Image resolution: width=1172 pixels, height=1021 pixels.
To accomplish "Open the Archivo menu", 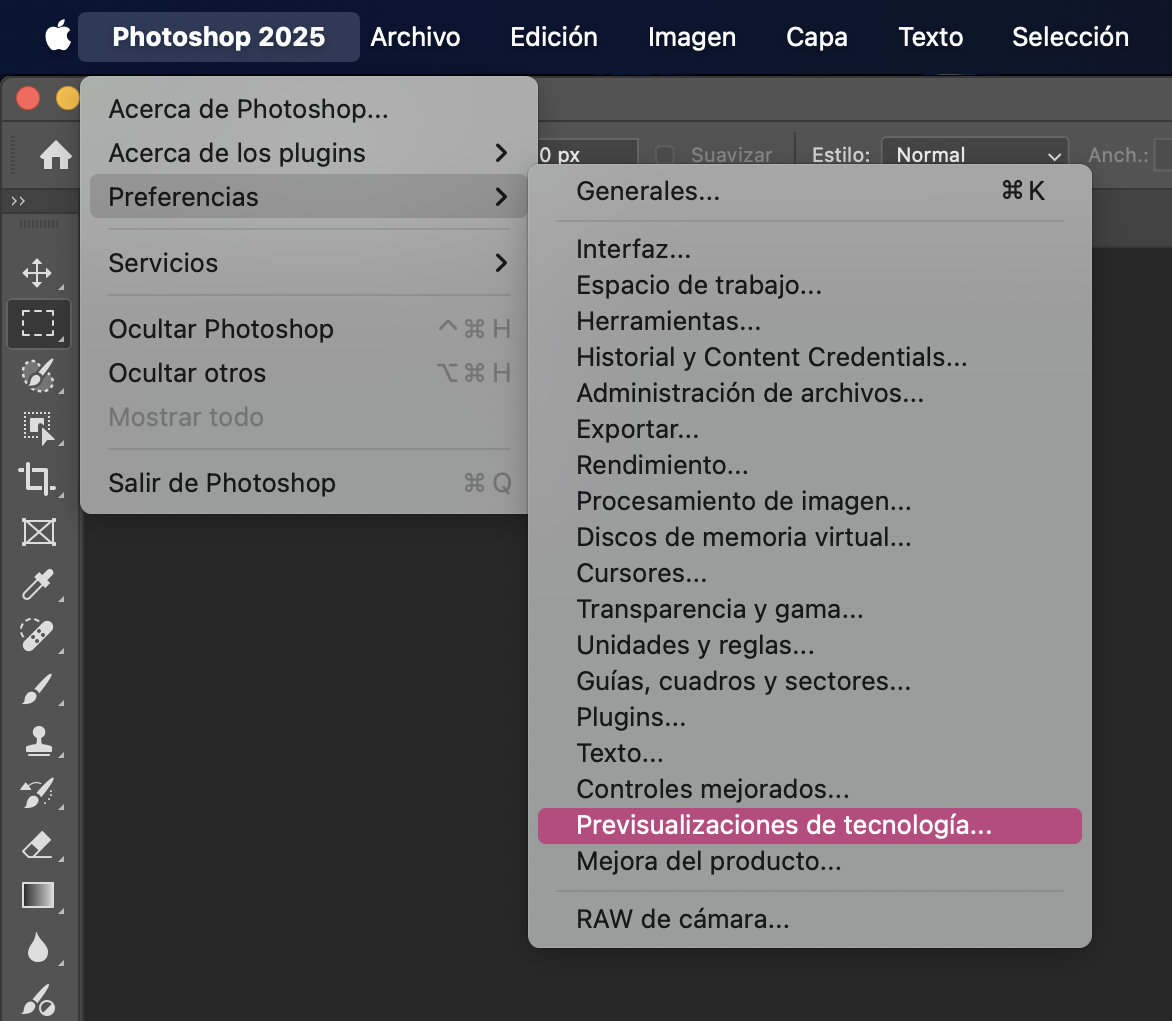I will tap(415, 37).
